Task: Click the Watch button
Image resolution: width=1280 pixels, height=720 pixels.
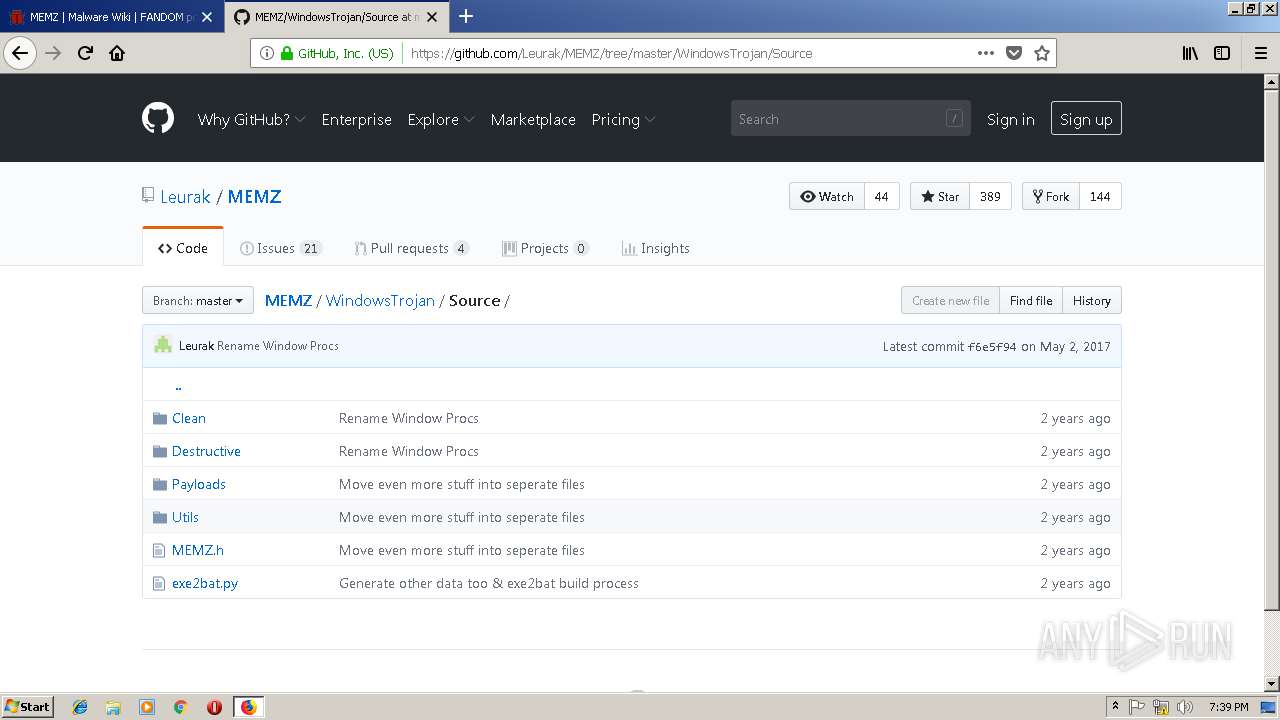Action: [827, 196]
